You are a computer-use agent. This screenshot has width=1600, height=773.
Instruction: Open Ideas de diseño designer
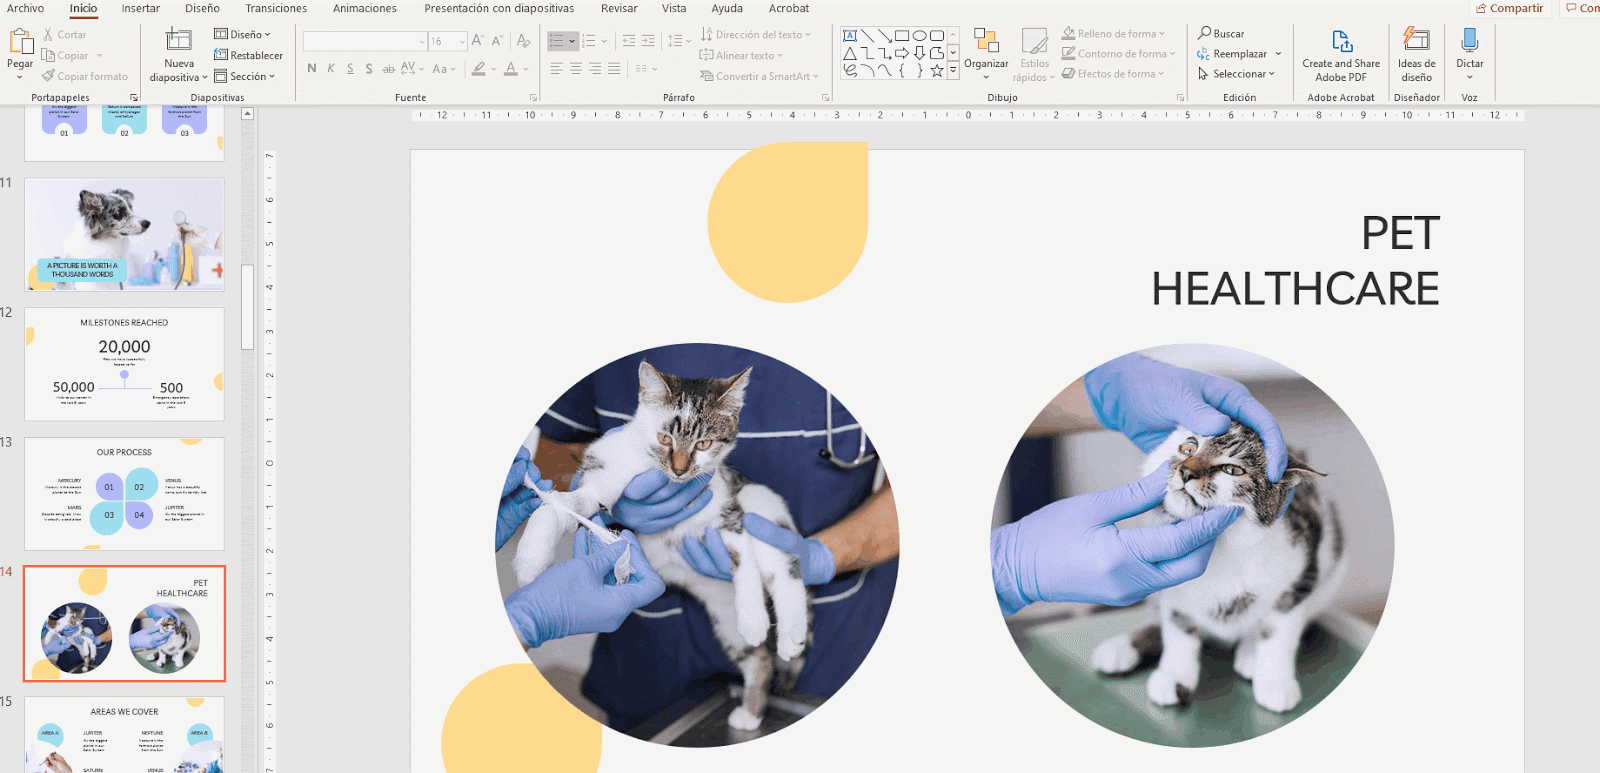coord(1416,55)
